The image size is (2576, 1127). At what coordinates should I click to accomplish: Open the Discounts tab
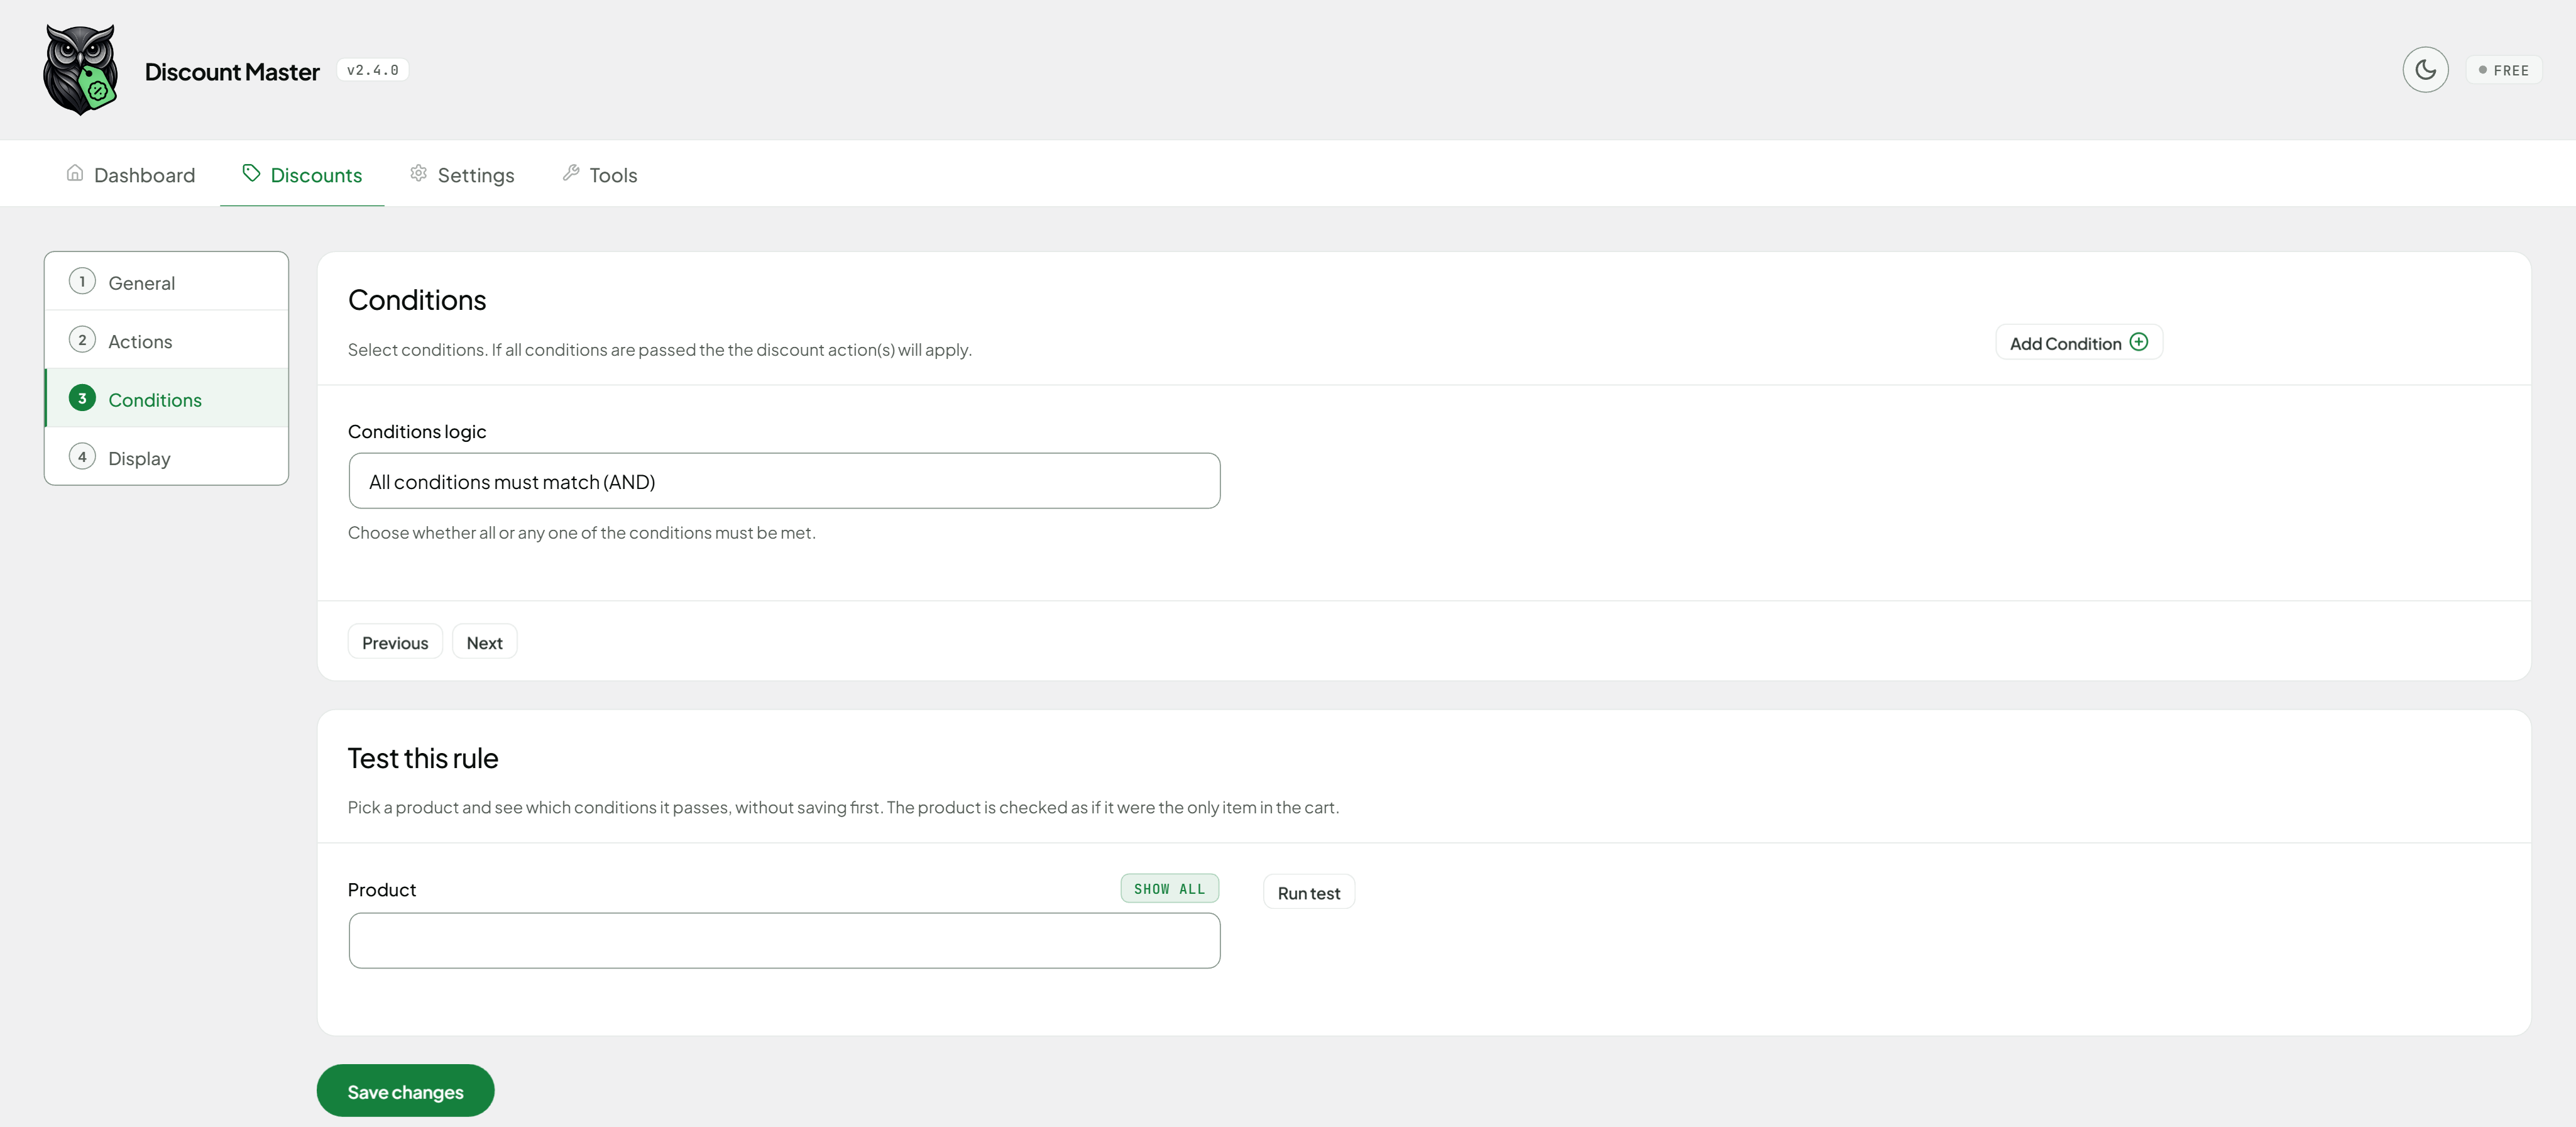pos(302,175)
